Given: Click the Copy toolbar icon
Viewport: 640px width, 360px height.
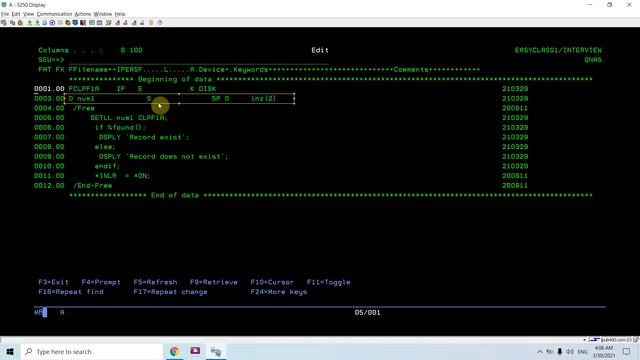Looking at the screenshot, I should (x=13, y=22).
